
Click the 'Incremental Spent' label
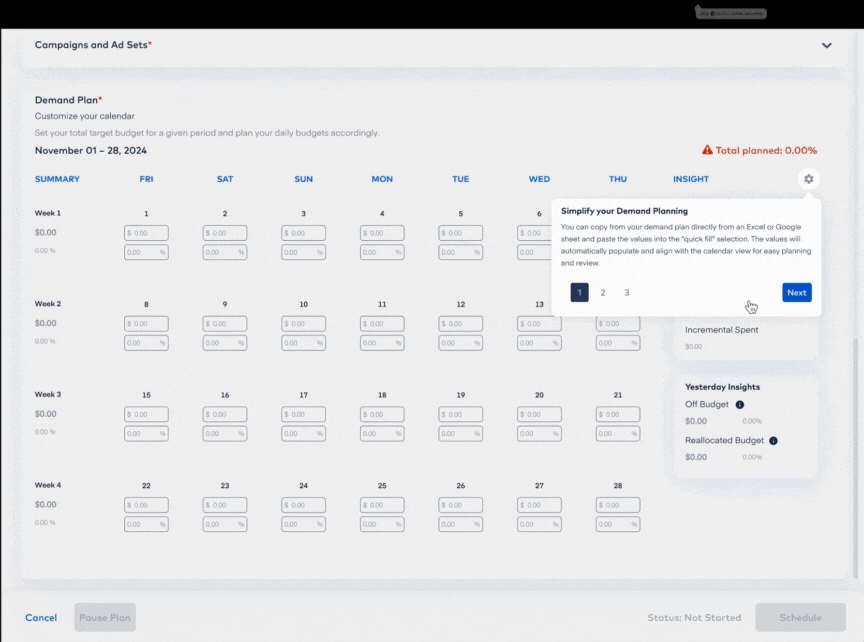pos(721,330)
